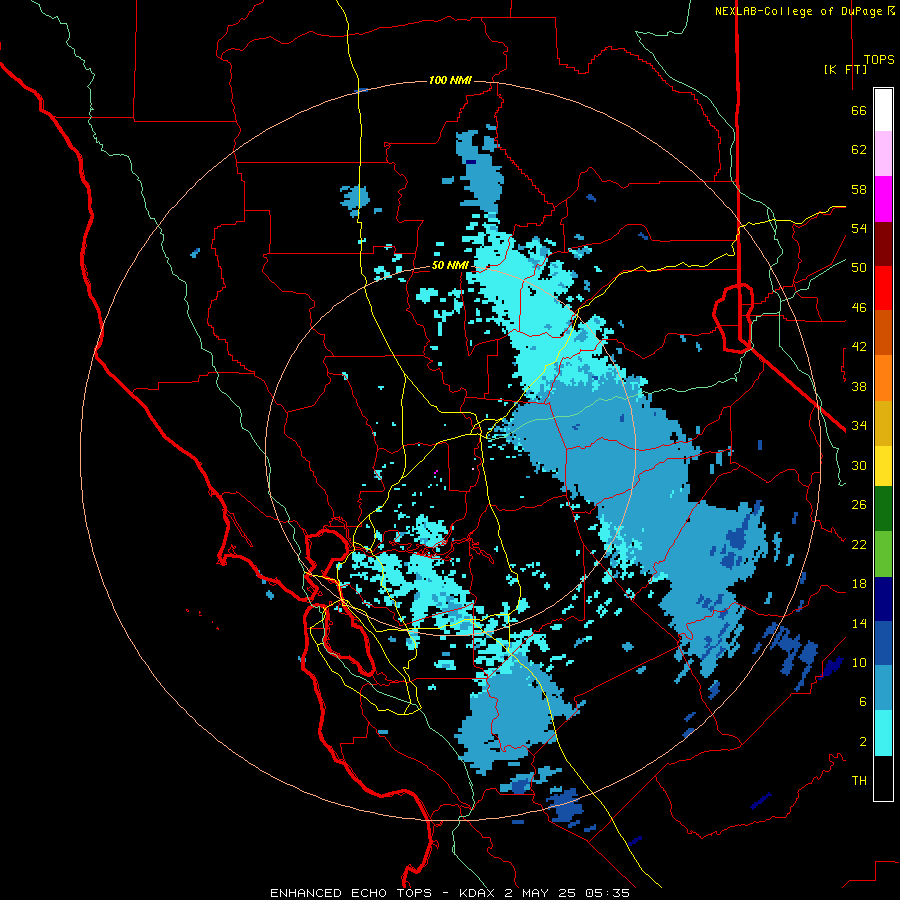Click the navy 22 kft legend swatch
The width and height of the screenshot is (900, 900).
click(883, 599)
